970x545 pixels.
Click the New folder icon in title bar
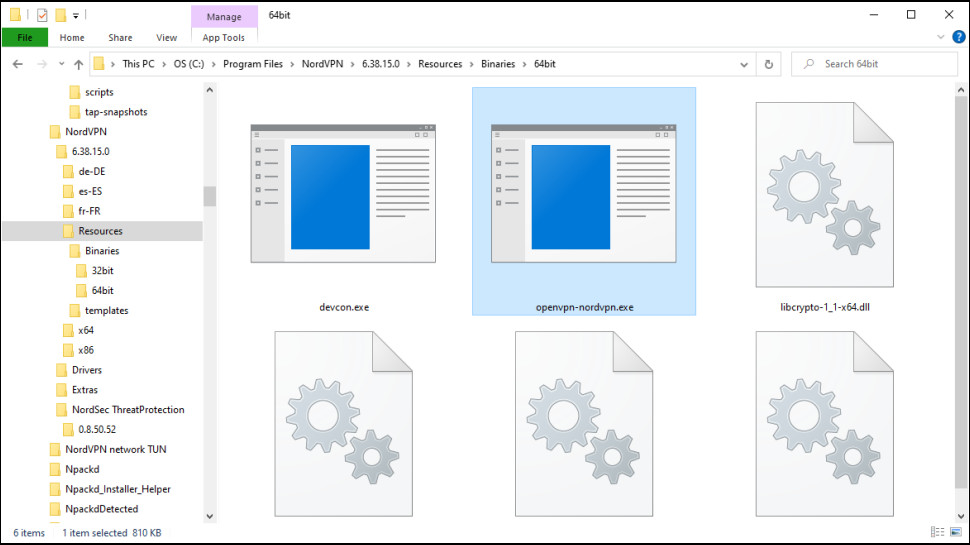pos(61,15)
